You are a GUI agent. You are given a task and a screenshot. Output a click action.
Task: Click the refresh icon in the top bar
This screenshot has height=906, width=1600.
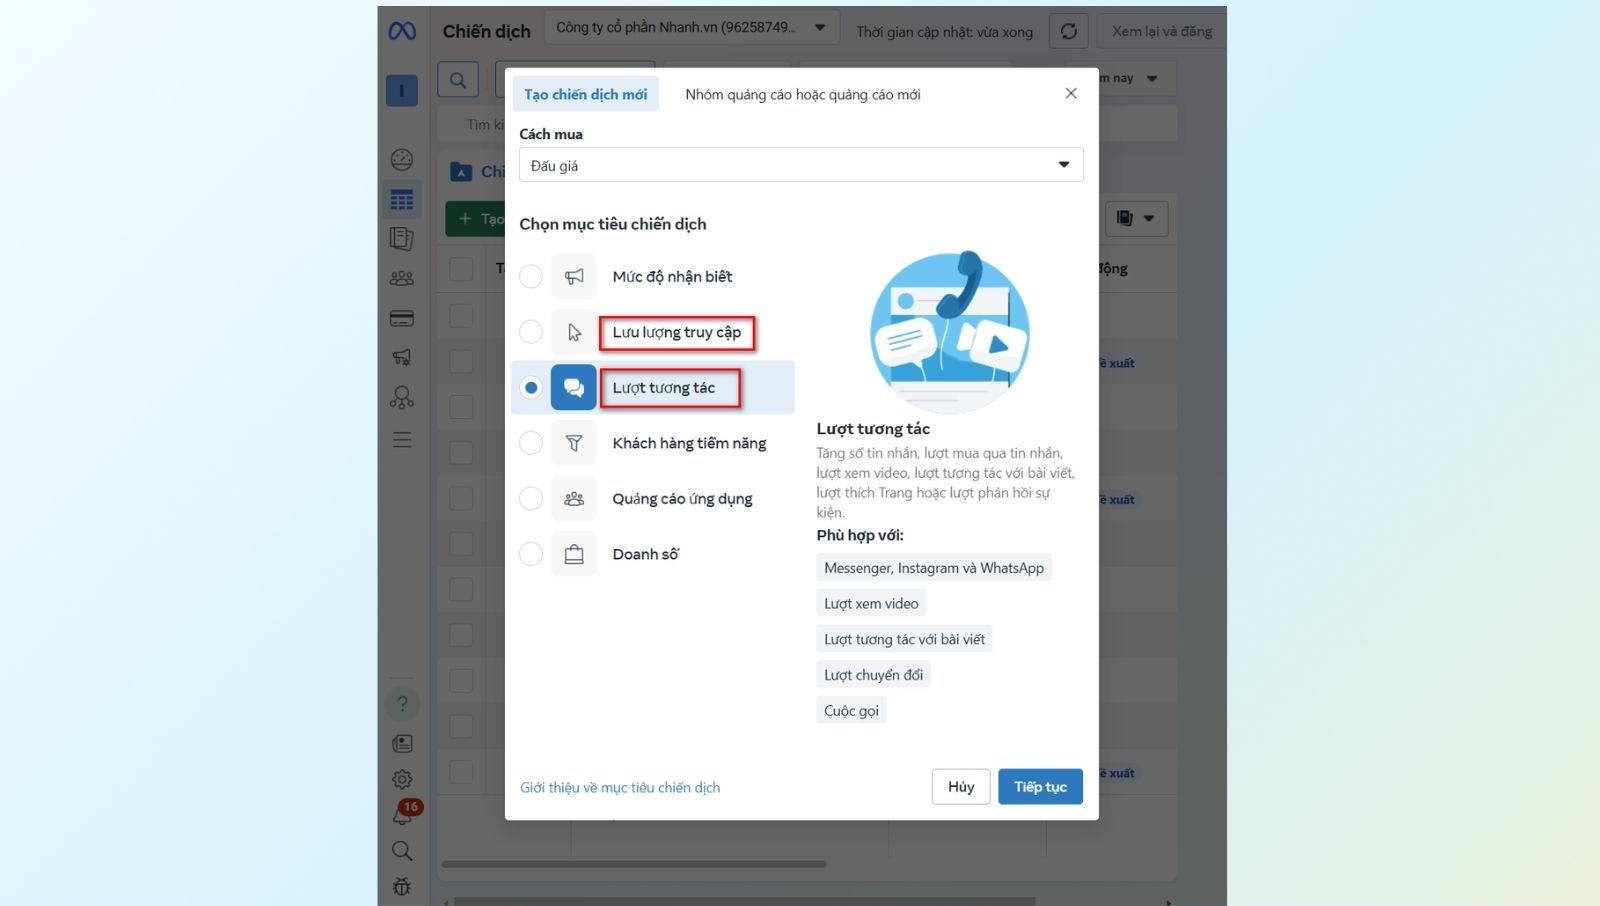(1068, 31)
